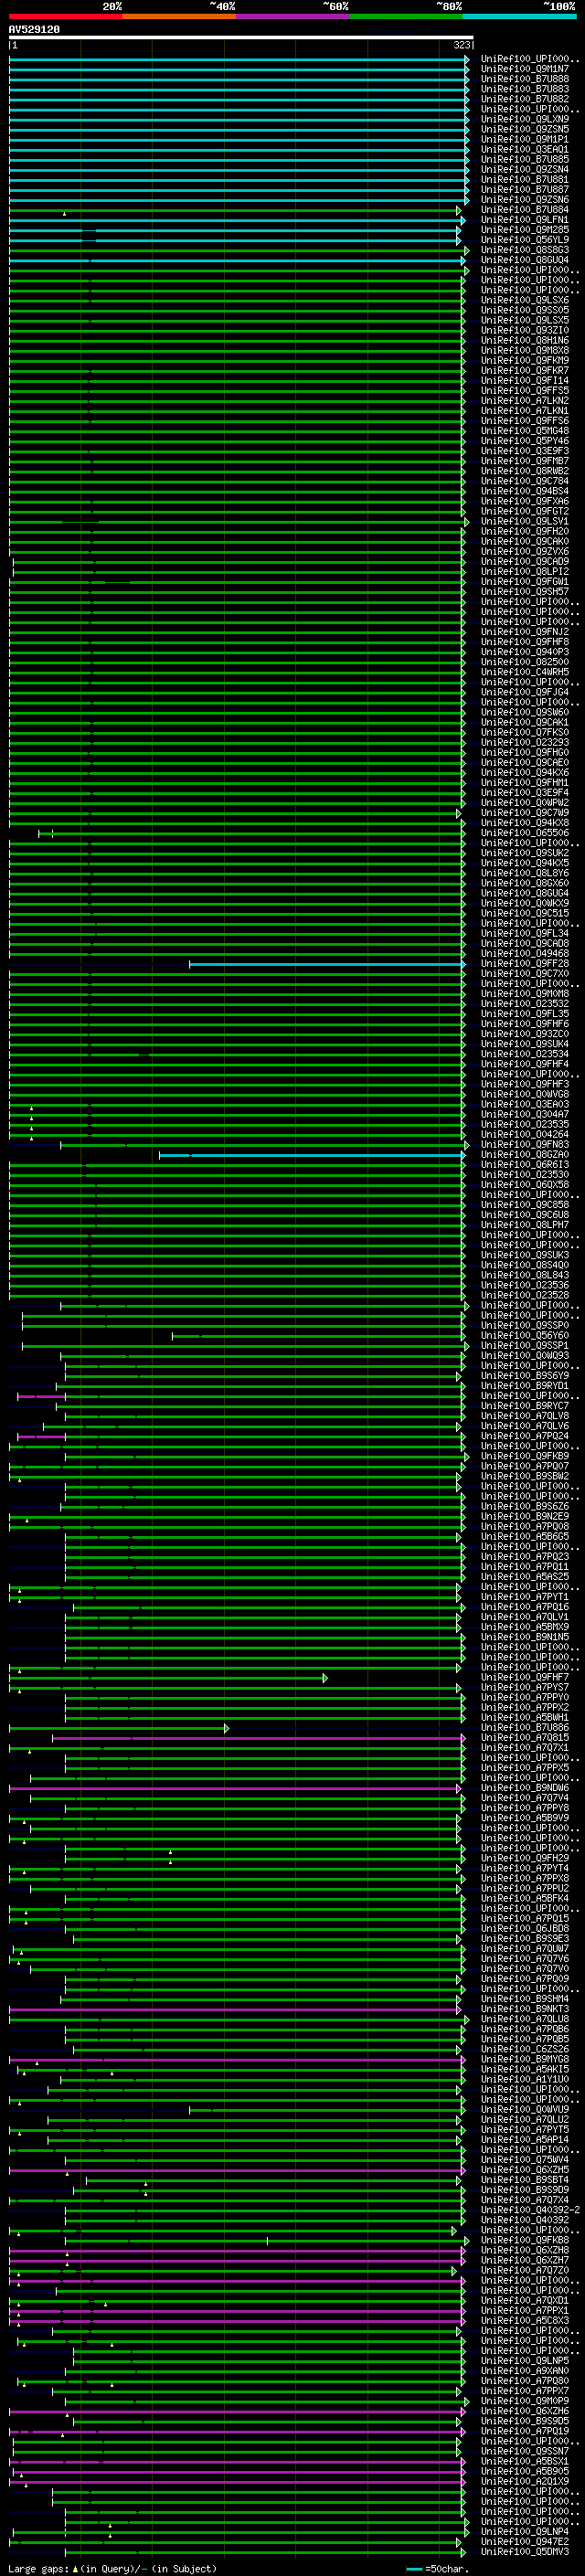Open hit UniRef100_Q56Y60
Screen dimensions: 585x2576
pyautogui.click(x=525, y=1336)
